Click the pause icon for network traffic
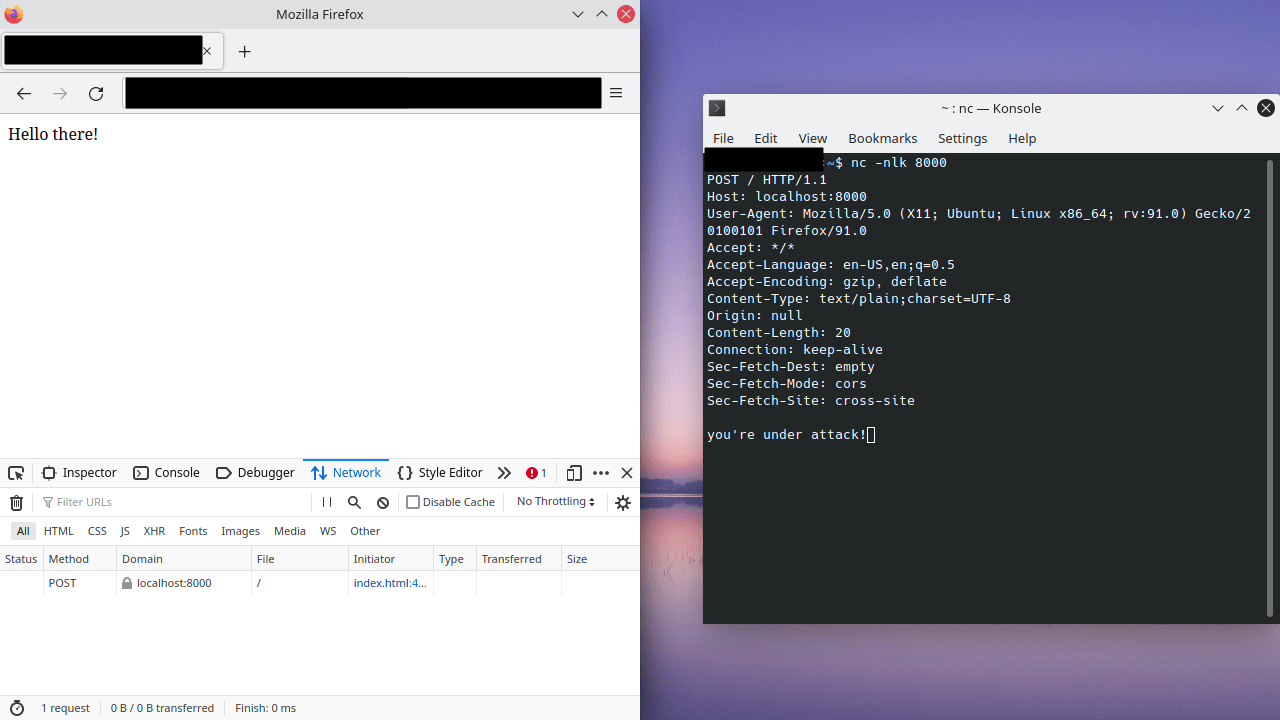This screenshot has height=720, width=1280. 326,502
